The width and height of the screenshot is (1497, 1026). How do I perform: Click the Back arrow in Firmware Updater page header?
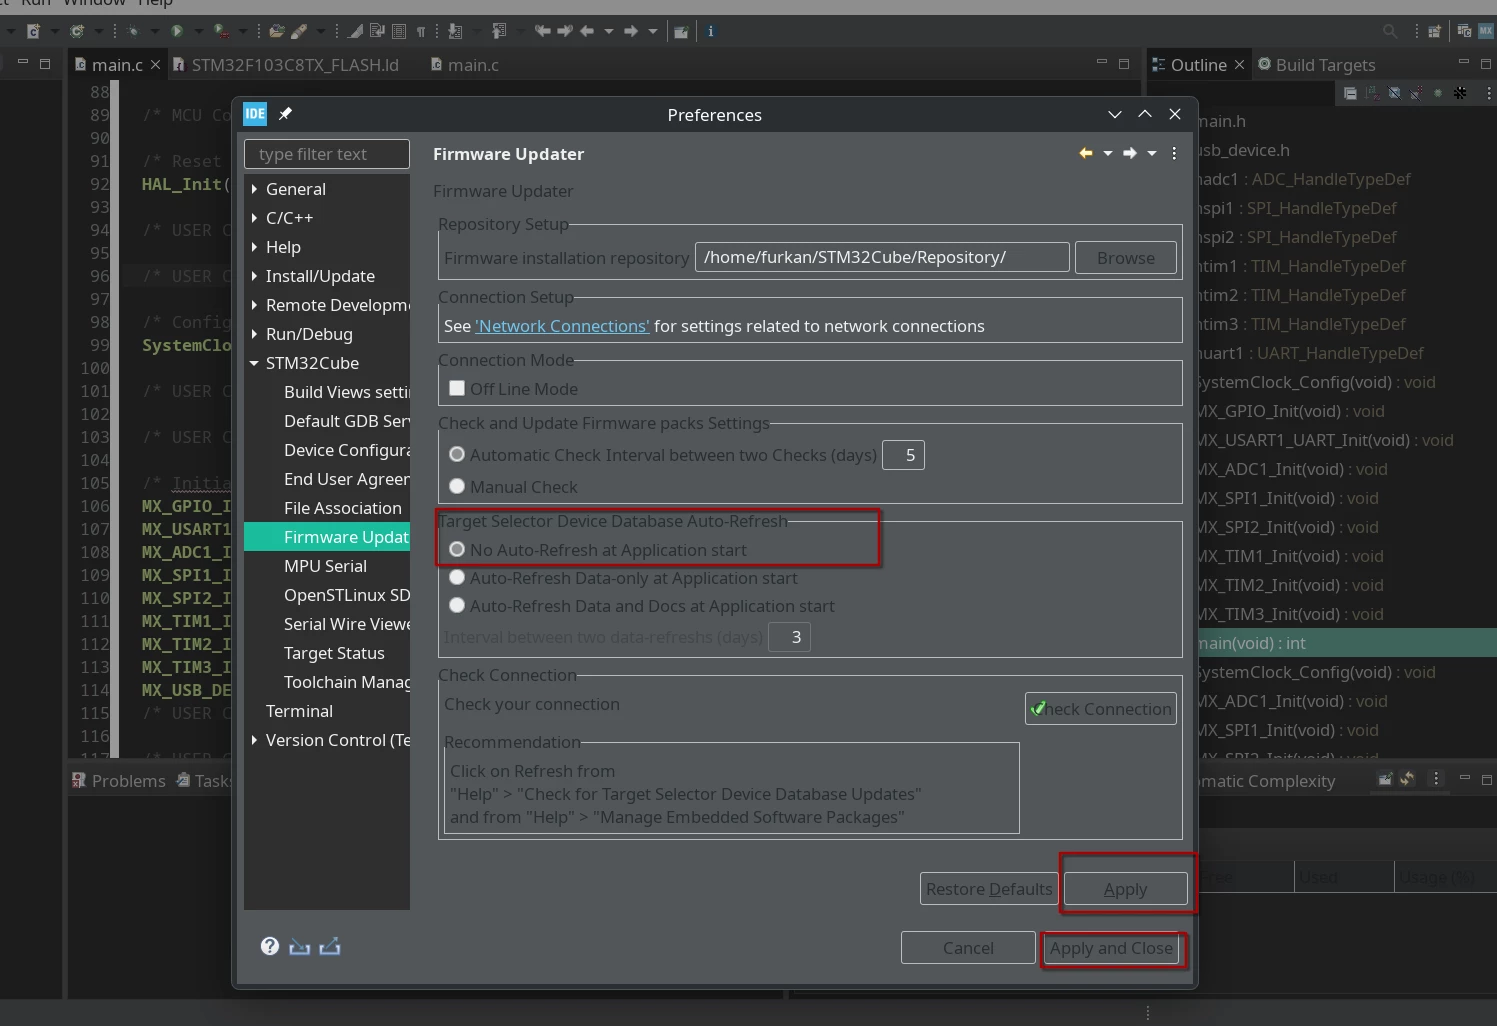[x=1086, y=153]
